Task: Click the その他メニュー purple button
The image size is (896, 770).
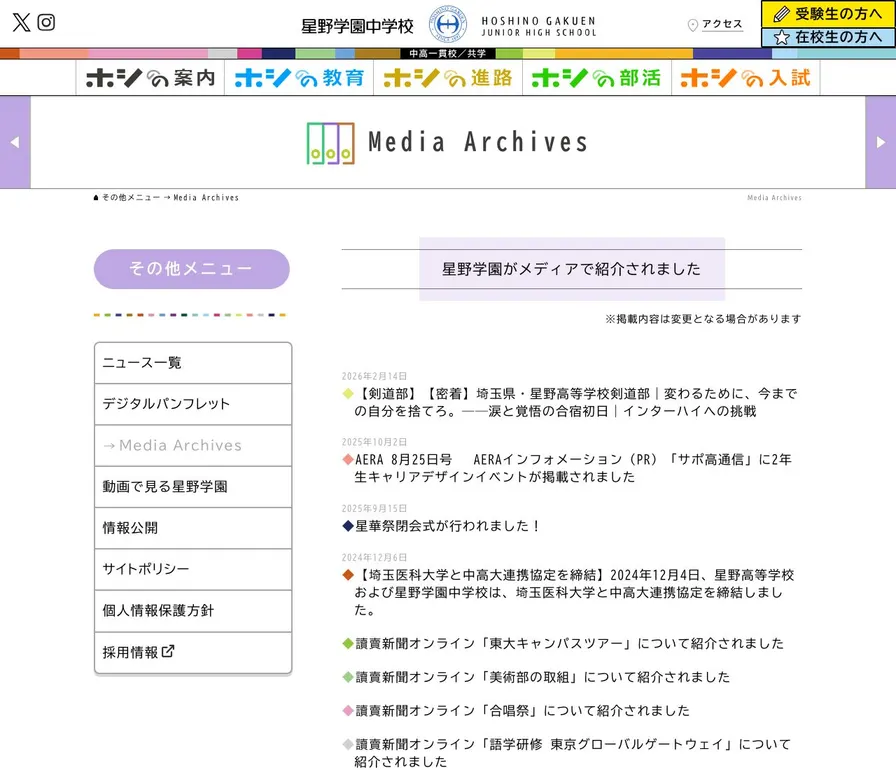Action: 191,268
